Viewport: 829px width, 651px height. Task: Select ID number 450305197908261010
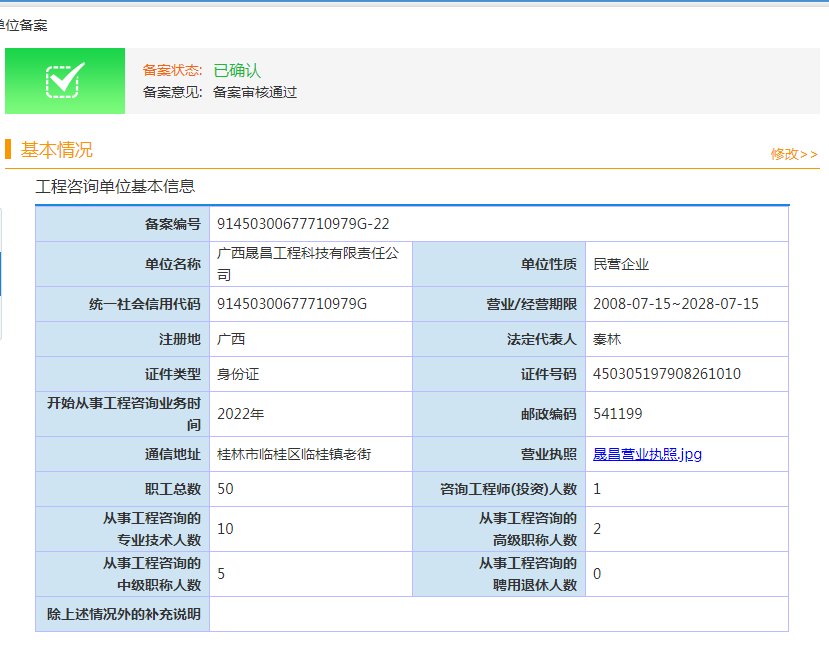coord(666,374)
